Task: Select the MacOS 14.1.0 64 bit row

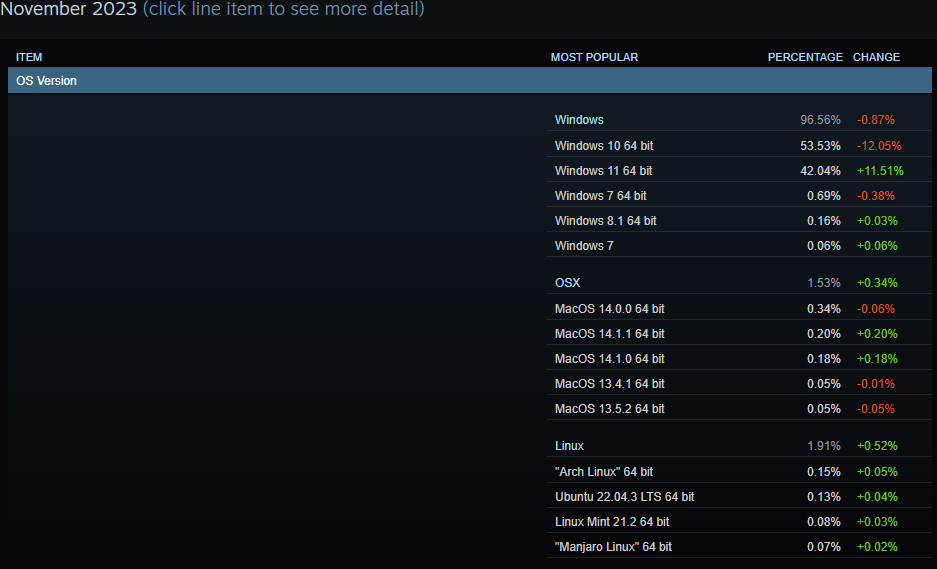Action: [610, 359]
